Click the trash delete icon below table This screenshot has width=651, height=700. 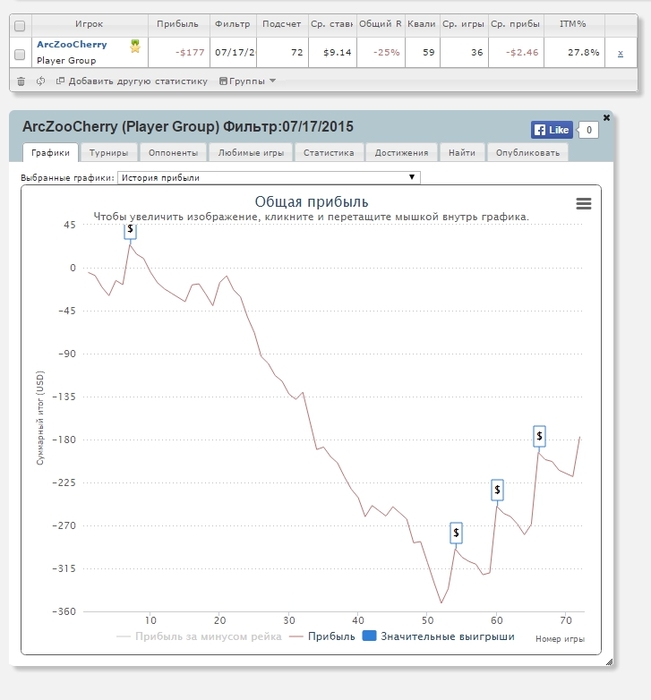[21, 81]
